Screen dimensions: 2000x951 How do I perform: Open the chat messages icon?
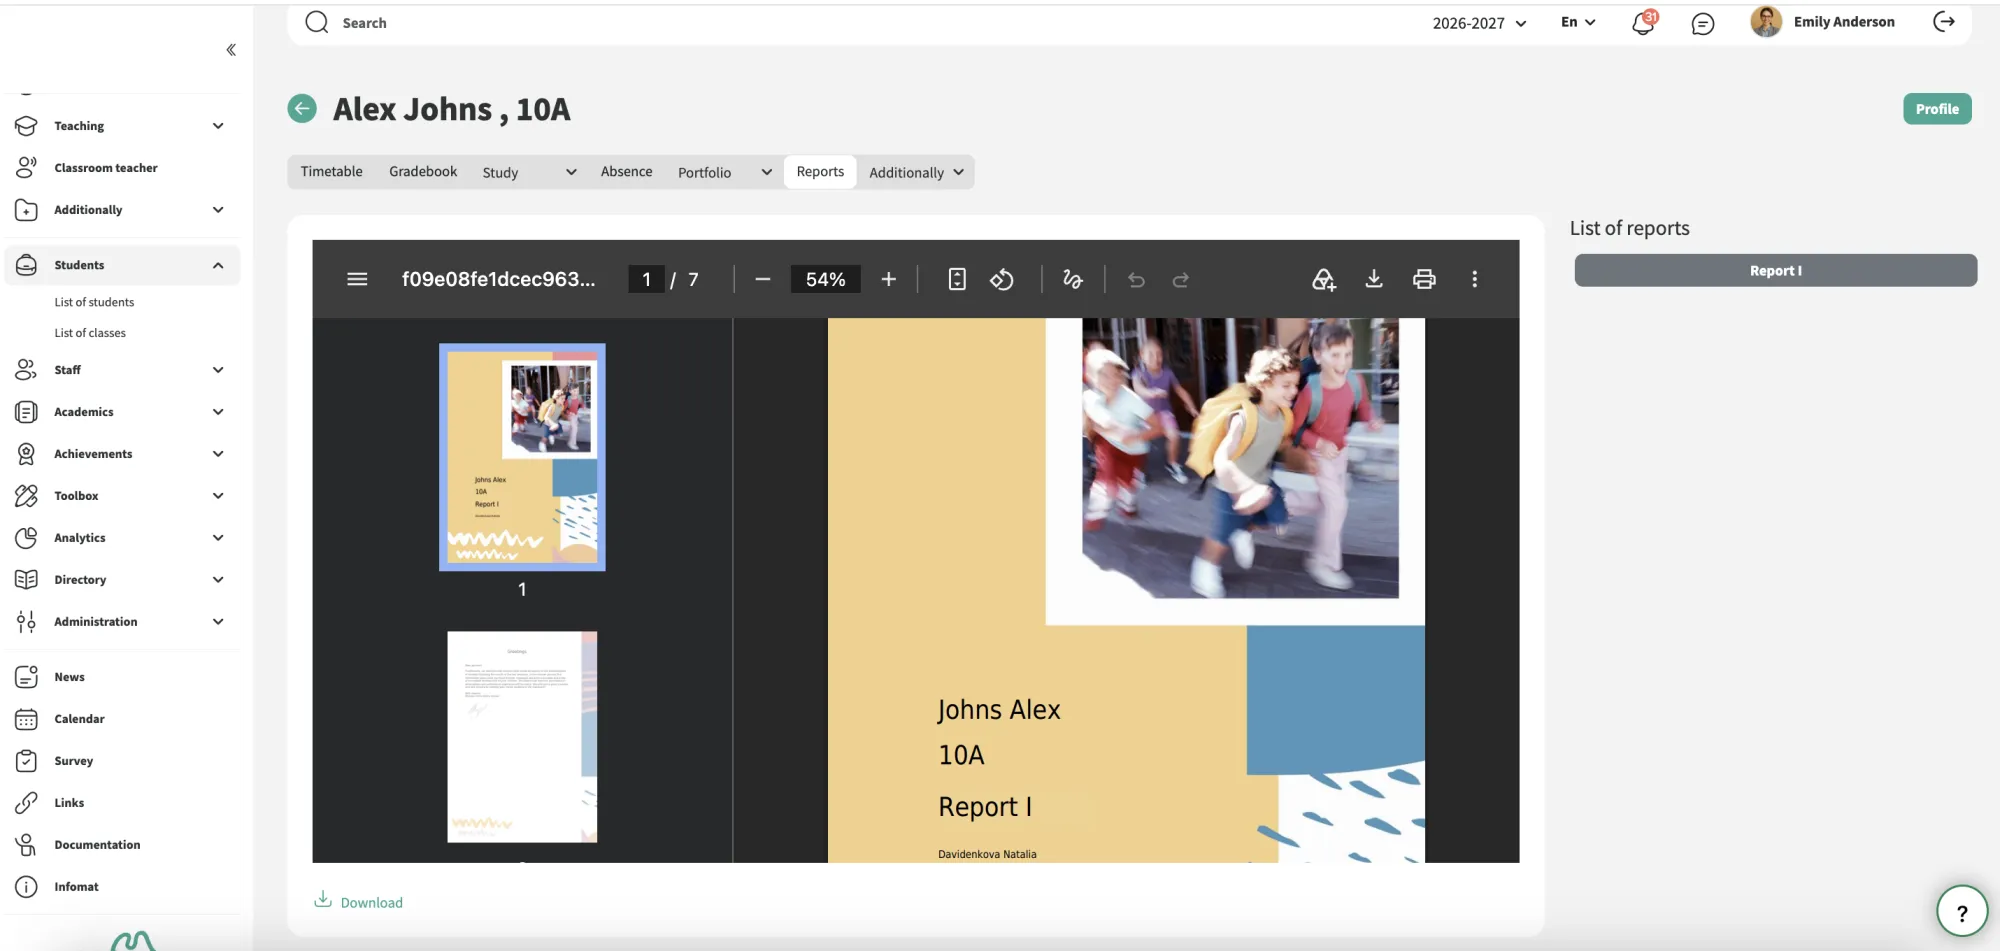(1703, 23)
